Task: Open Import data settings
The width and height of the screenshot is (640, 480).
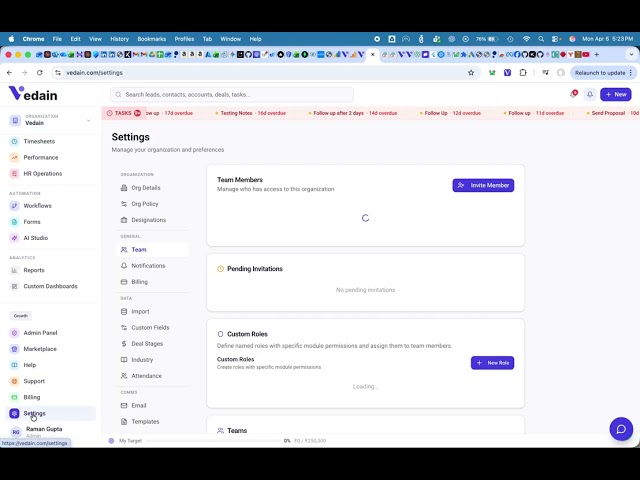Action: [x=140, y=311]
